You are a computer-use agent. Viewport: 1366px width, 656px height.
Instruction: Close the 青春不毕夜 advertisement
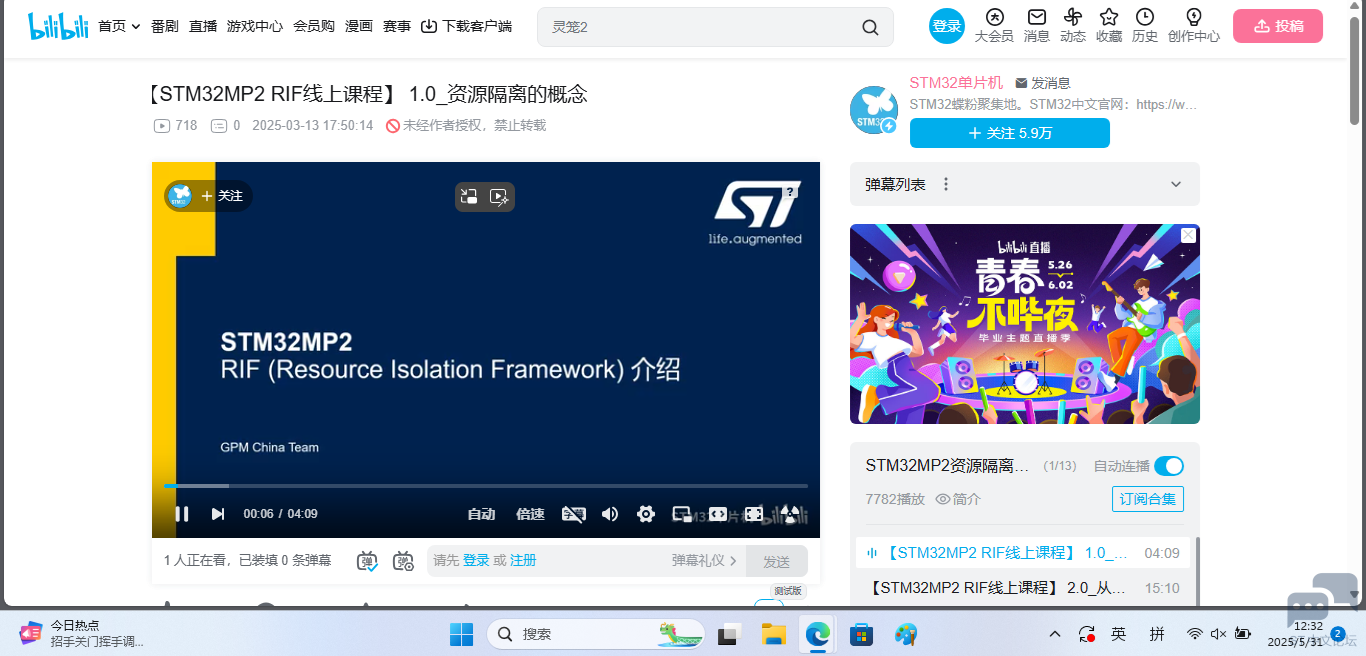(1188, 235)
